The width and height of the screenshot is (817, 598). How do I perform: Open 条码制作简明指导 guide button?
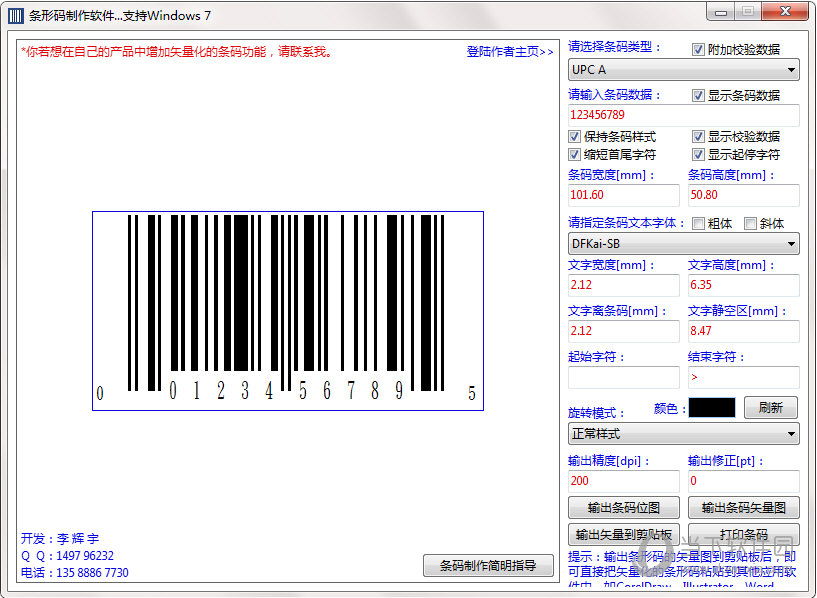(488, 566)
